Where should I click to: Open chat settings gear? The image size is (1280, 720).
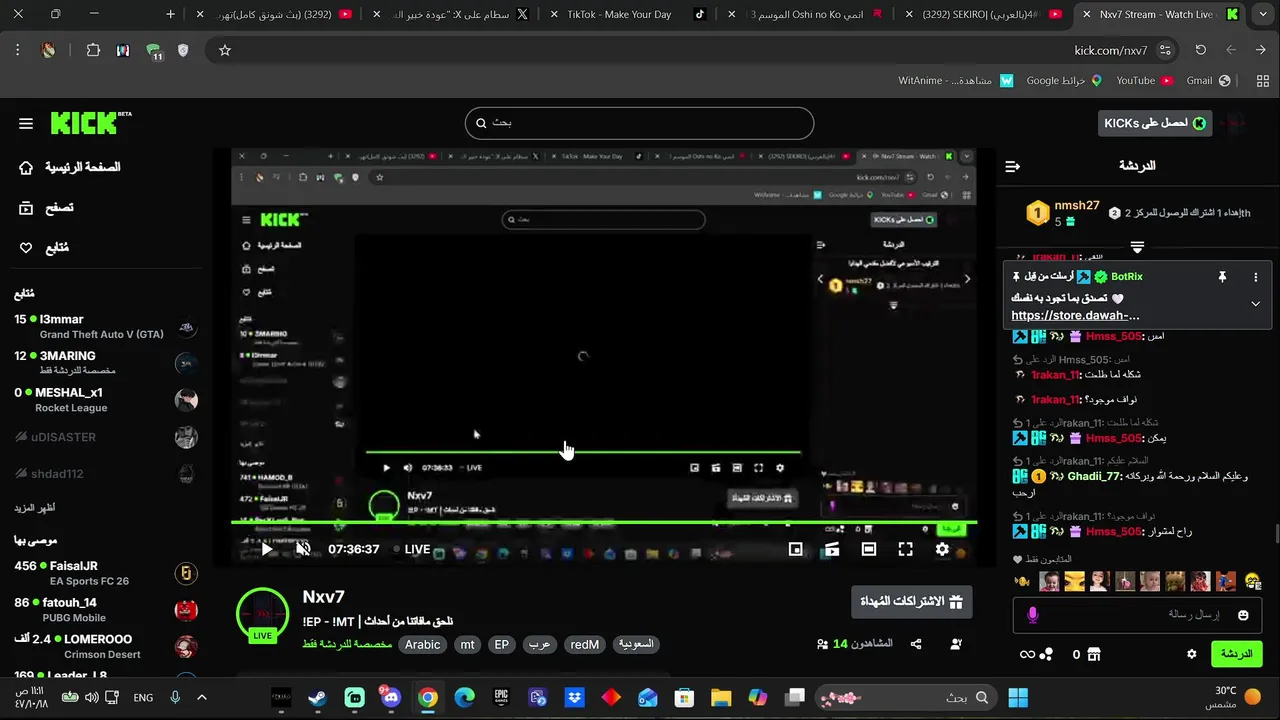click(x=1191, y=654)
